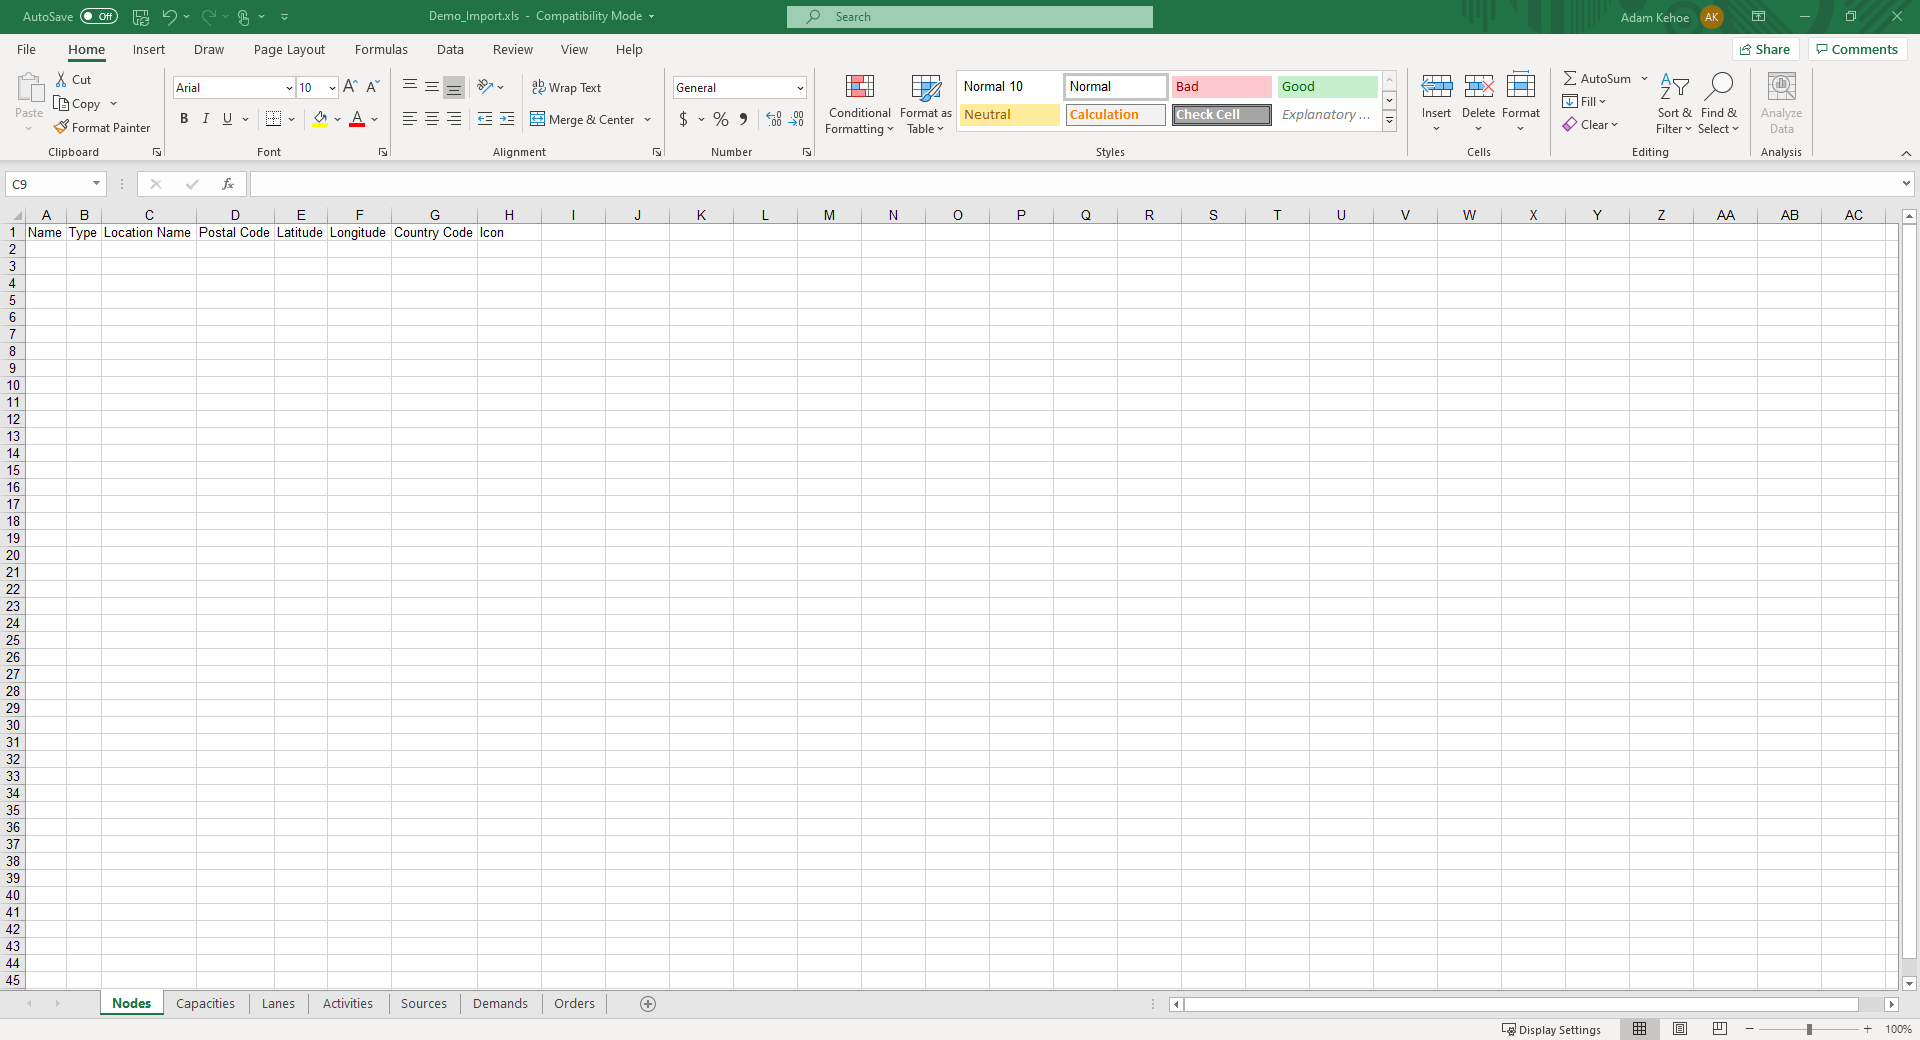Screen dimensions: 1920x1040
Task: Expand the Merge & Center dropdown arrow
Action: 648,120
